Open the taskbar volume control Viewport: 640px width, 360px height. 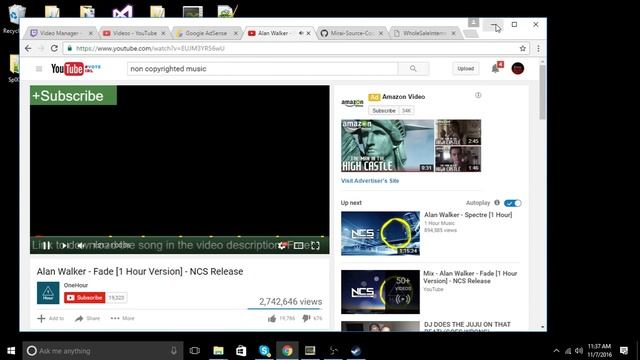tap(579, 351)
